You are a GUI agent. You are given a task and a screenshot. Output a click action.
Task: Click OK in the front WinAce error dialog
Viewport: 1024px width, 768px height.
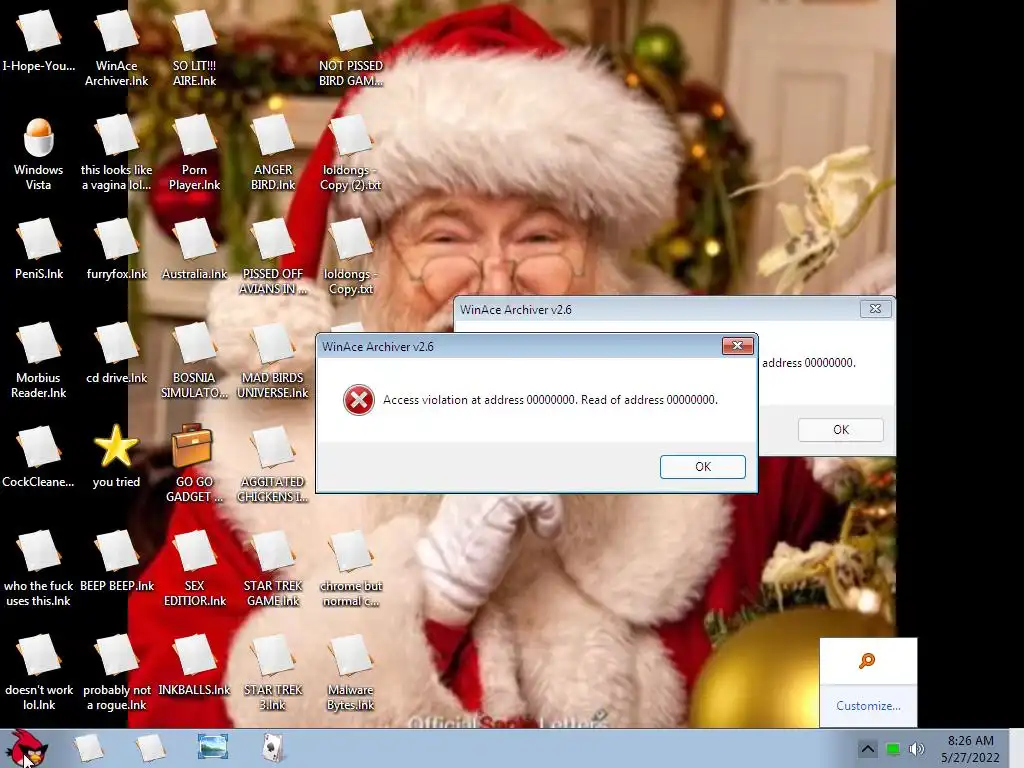702,466
